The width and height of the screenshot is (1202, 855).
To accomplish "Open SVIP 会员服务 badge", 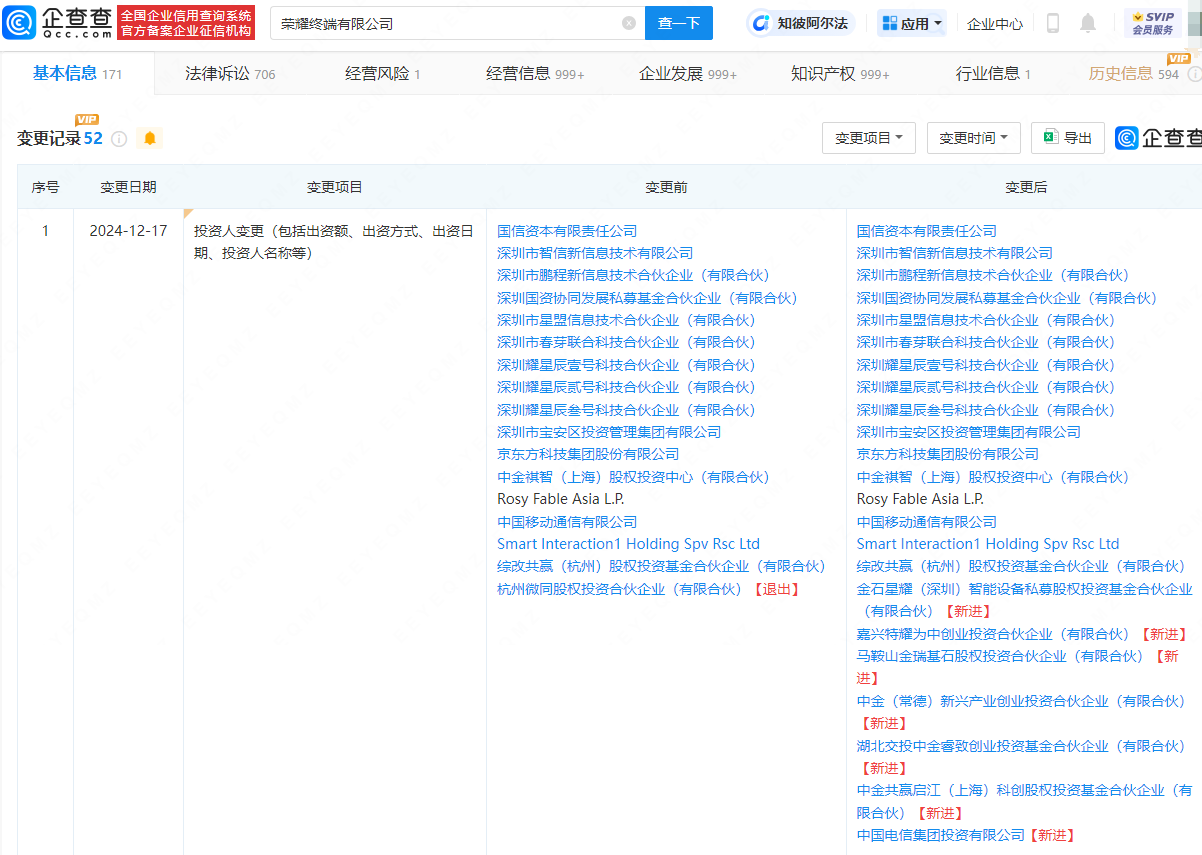I will click(x=1152, y=23).
